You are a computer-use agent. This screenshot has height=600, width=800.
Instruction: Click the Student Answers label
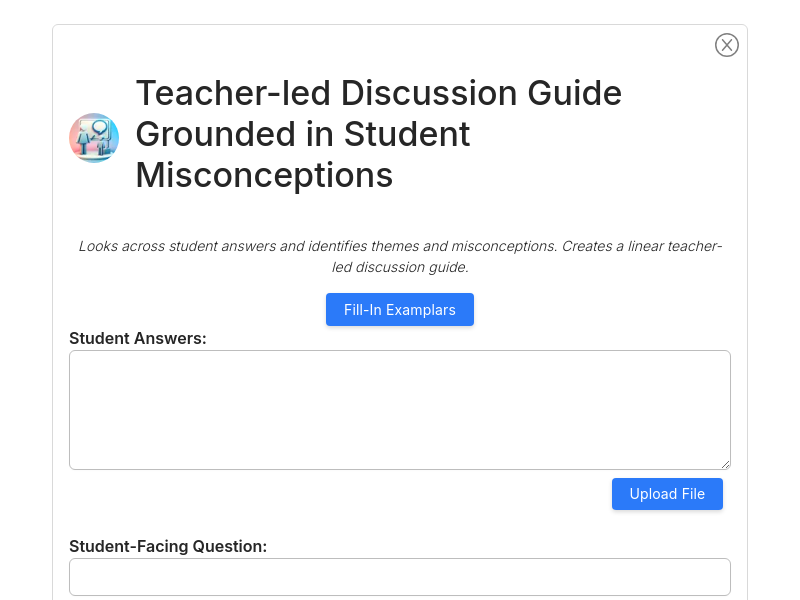coord(138,338)
